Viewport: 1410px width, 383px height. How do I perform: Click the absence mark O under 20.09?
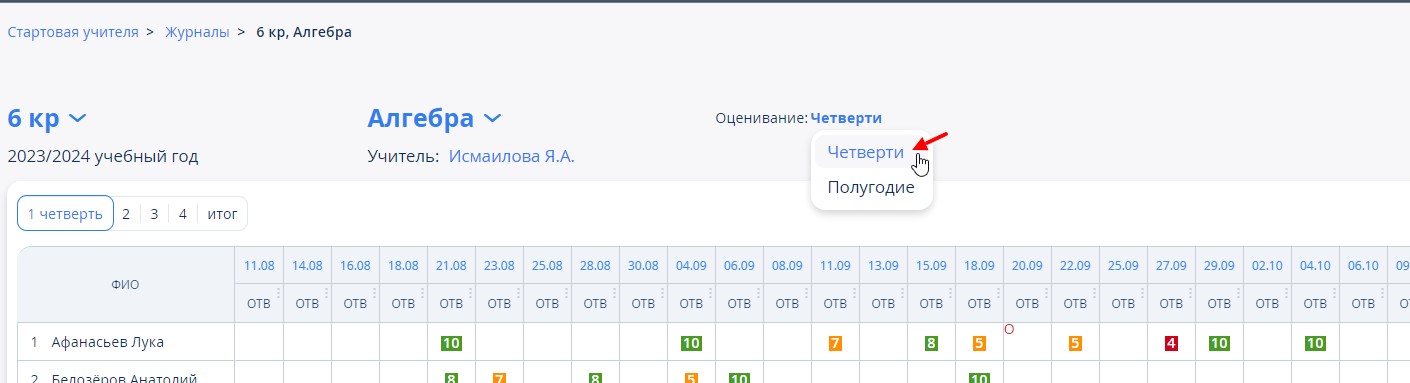tap(1009, 328)
